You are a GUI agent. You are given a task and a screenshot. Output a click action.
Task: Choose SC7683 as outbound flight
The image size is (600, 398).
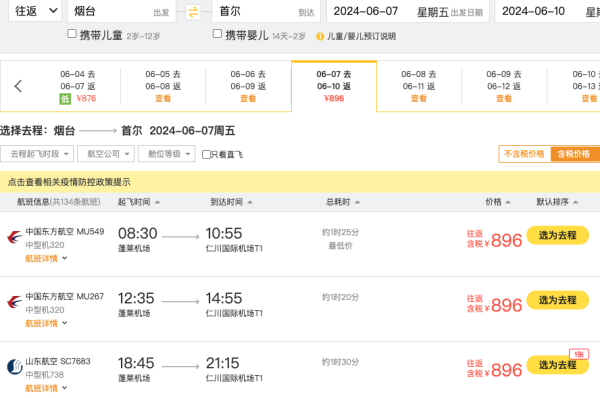tap(558, 365)
